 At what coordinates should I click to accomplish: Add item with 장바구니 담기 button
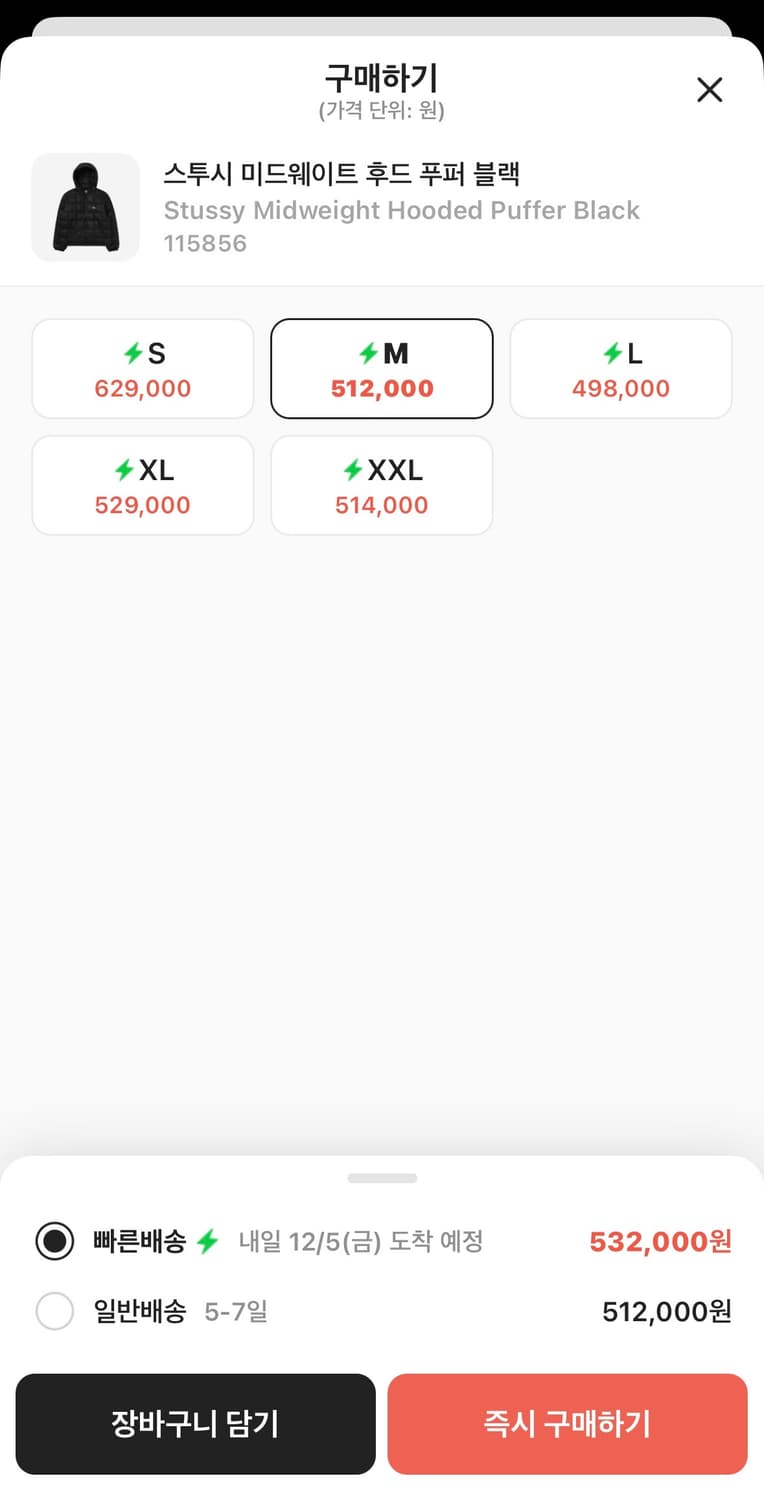pyautogui.click(x=195, y=1424)
